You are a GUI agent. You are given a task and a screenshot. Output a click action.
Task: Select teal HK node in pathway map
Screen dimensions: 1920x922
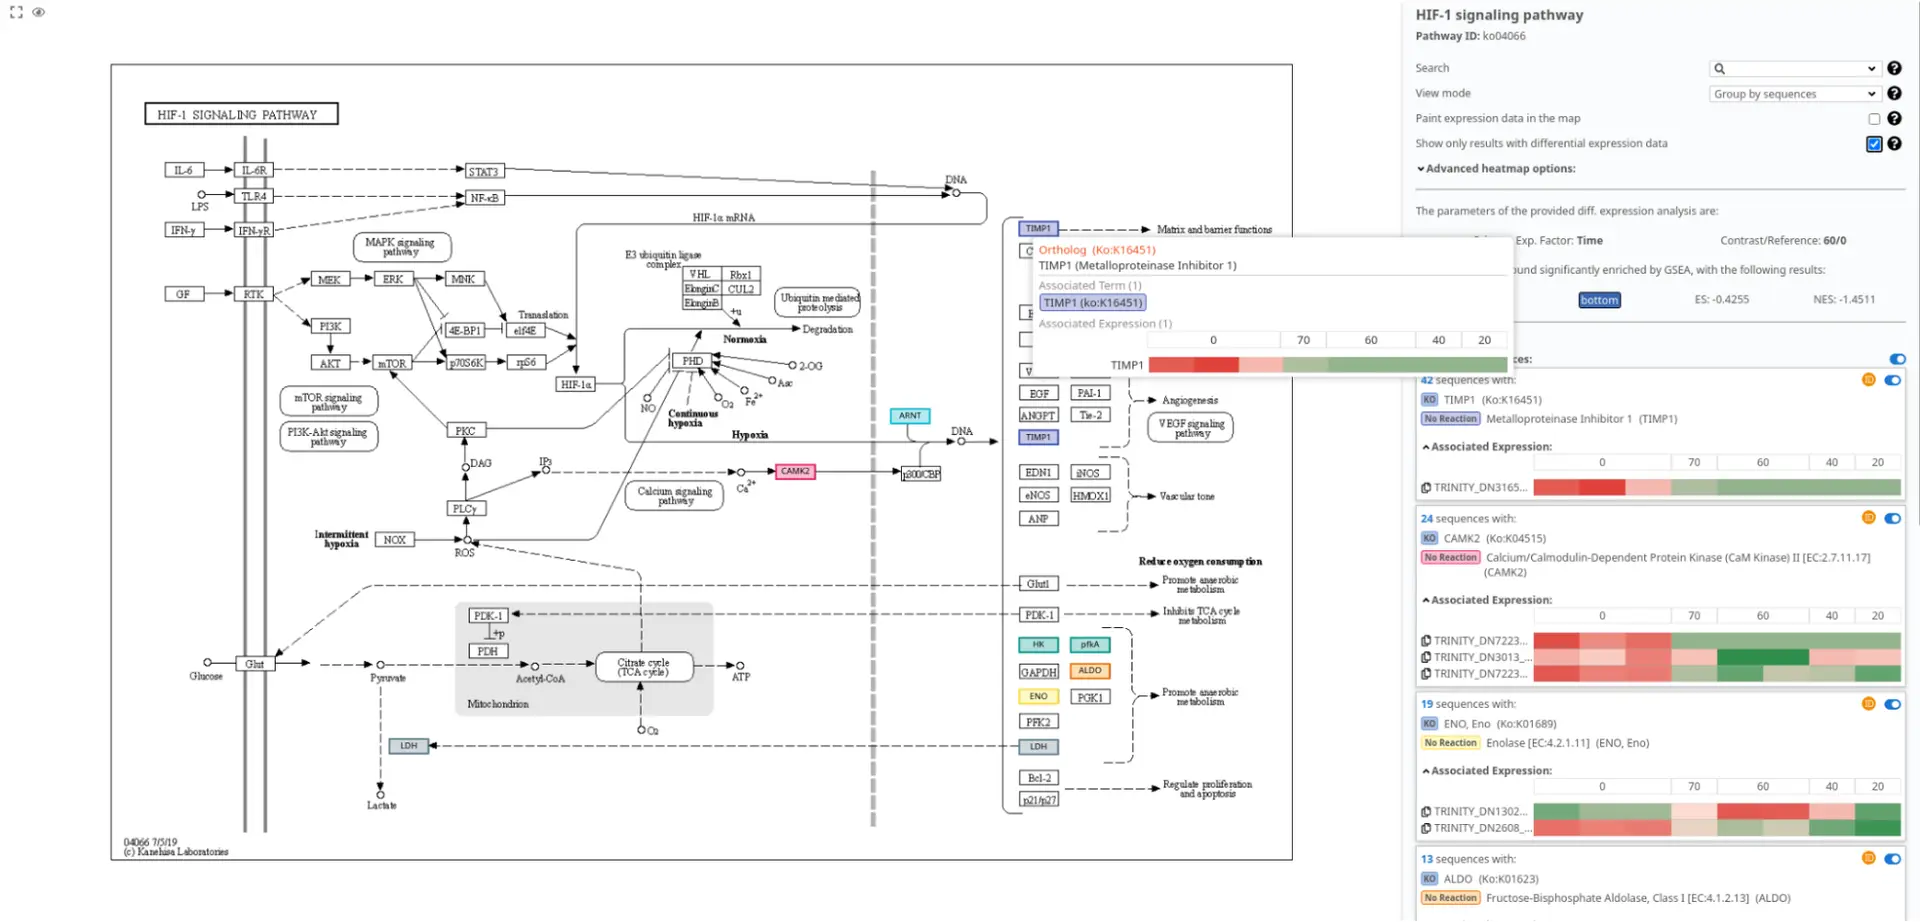point(1038,645)
